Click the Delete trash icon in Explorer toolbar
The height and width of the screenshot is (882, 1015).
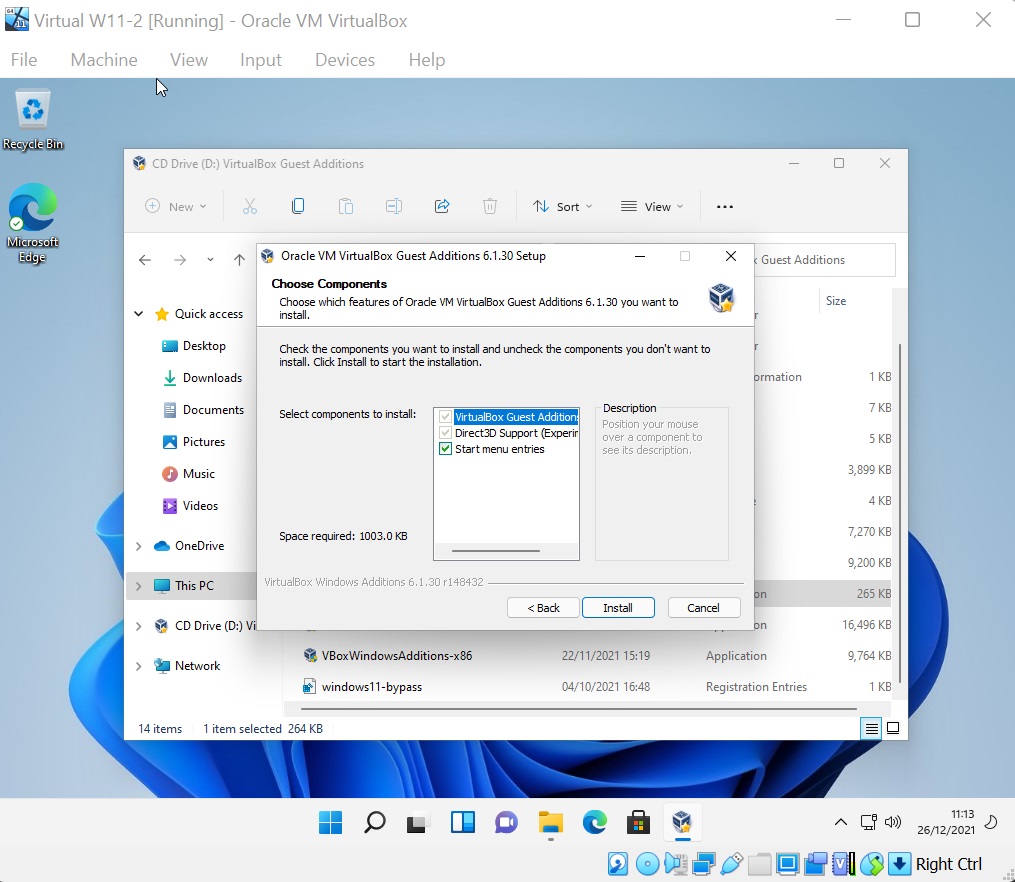tap(490, 206)
